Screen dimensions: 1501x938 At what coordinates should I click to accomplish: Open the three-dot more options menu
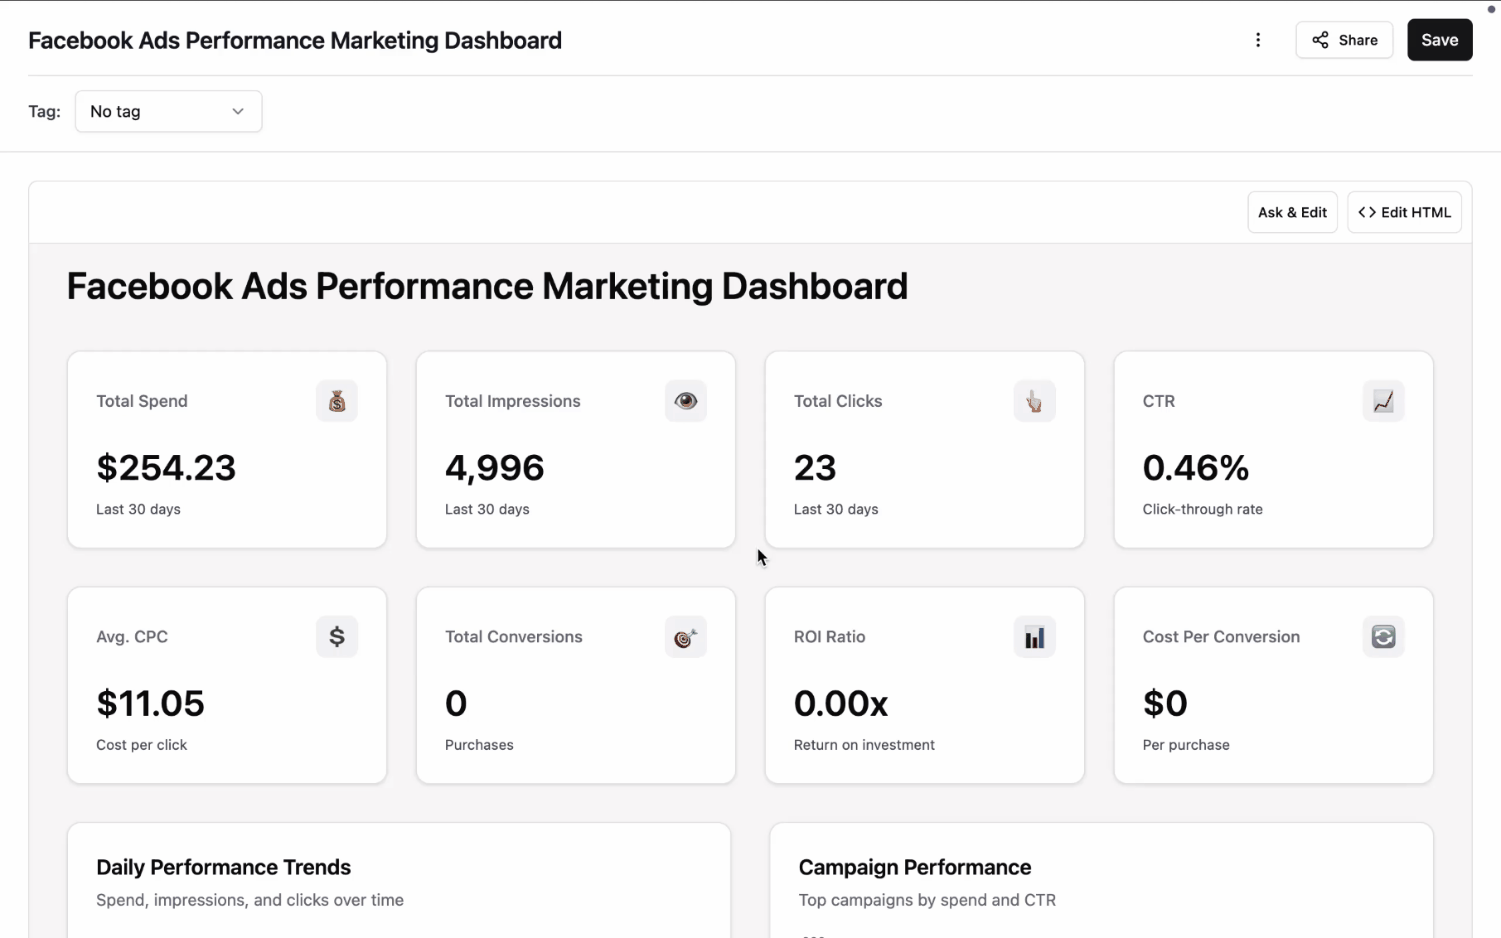tap(1258, 40)
